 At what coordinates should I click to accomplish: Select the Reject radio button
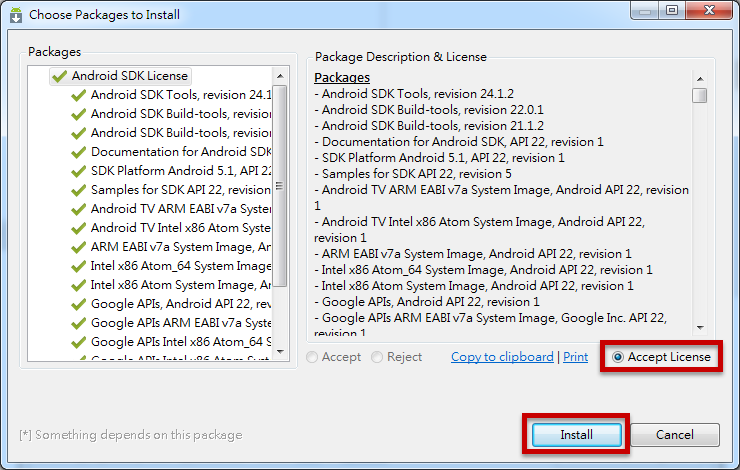coord(377,357)
